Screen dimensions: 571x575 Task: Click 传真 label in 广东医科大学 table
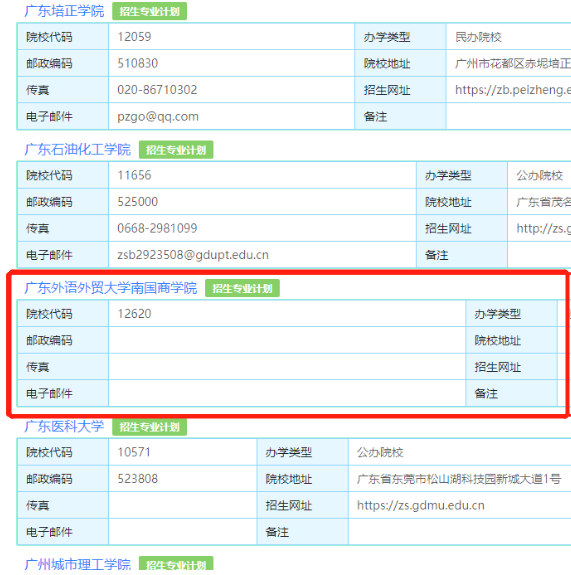click(37, 506)
